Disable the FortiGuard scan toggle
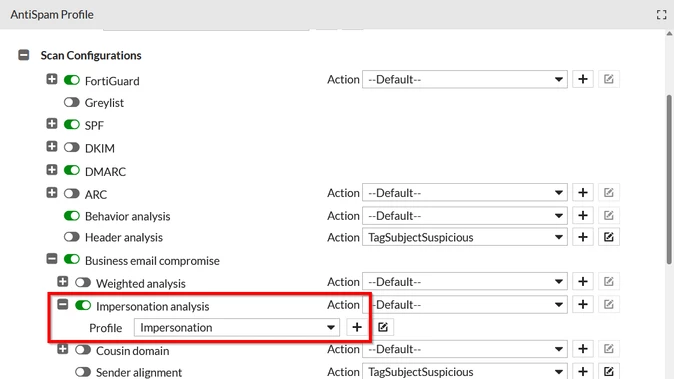The width and height of the screenshot is (674, 379). (72, 80)
